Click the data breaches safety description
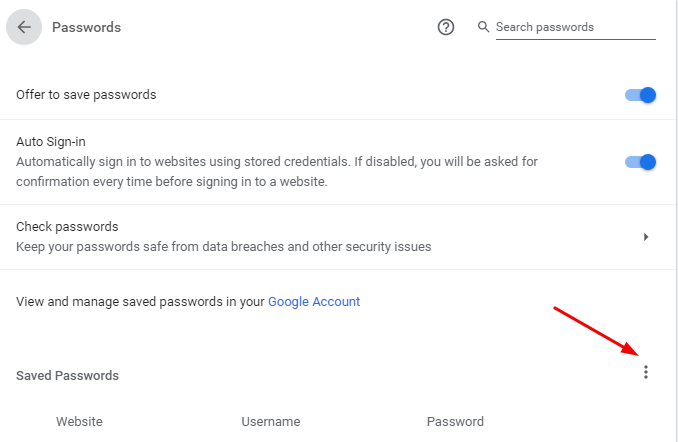The height and width of the screenshot is (442, 678). pyautogui.click(x=223, y=246)
